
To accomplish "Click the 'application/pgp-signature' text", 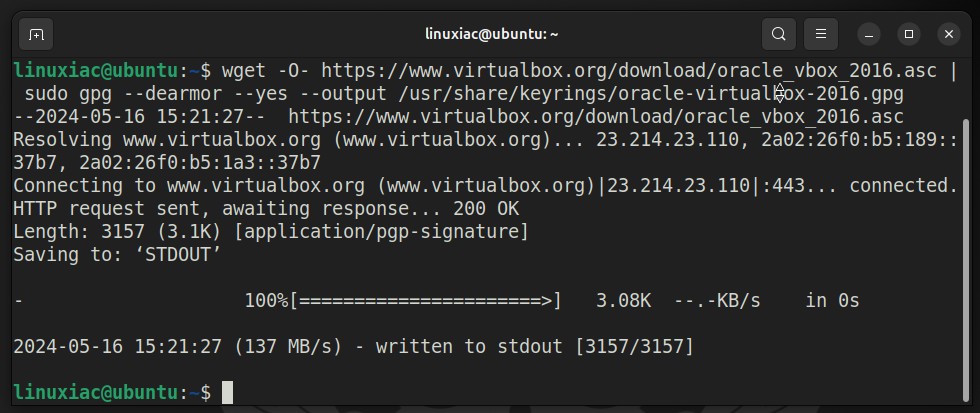I will point(381,232).
